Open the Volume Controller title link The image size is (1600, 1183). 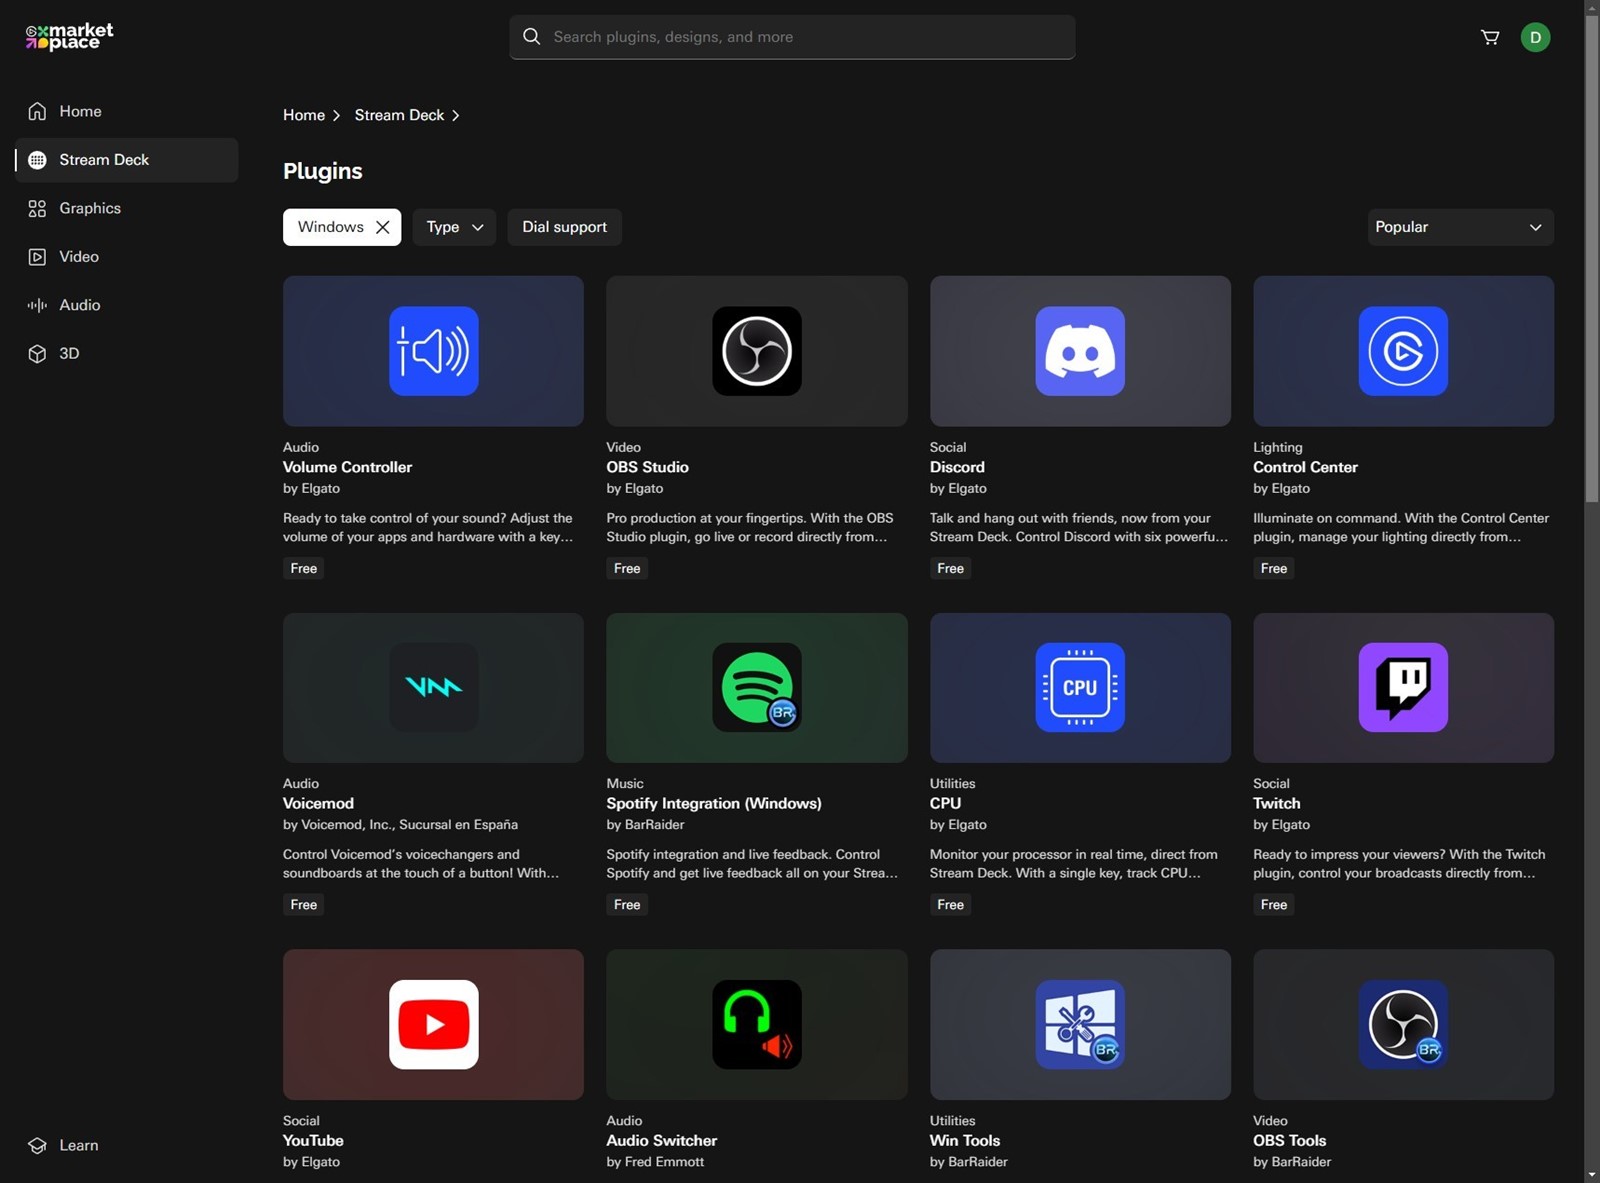pos(347,467)
